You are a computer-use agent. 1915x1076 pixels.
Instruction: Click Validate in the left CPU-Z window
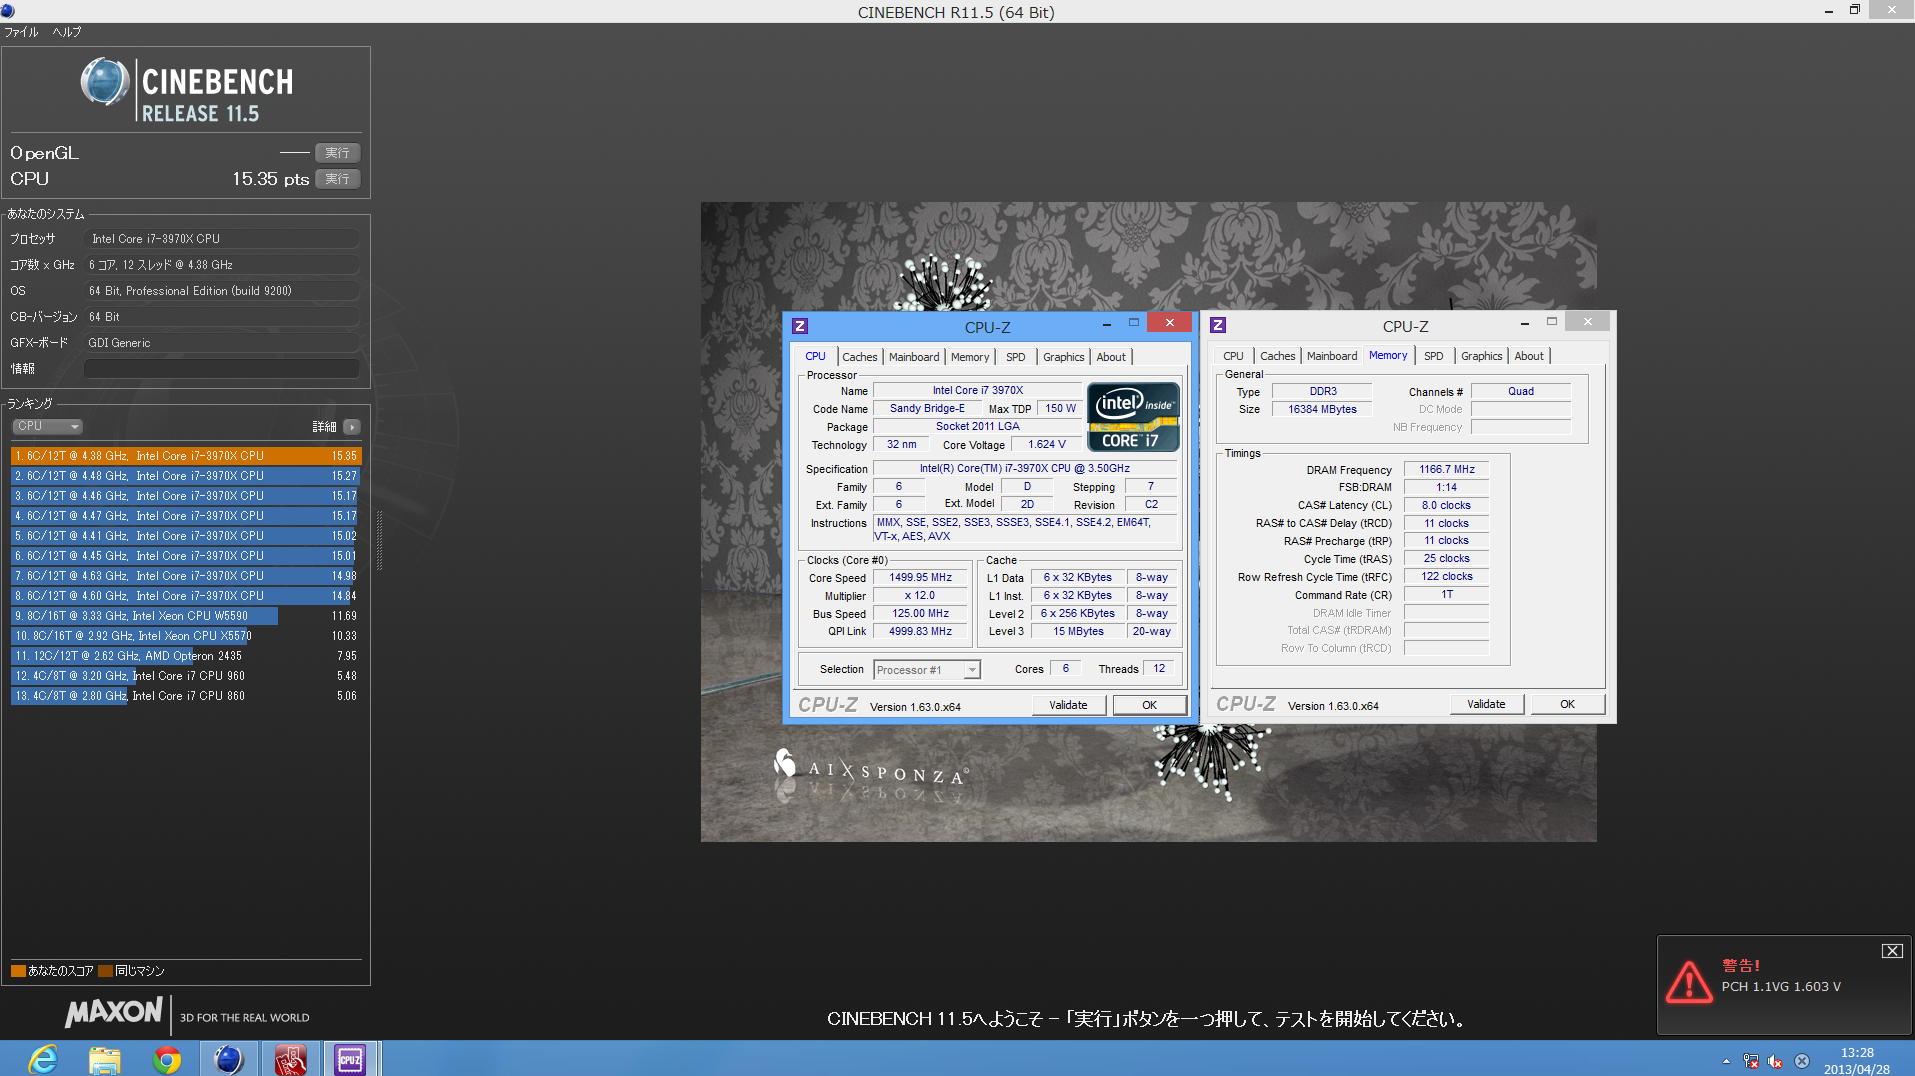[1068, 705]
